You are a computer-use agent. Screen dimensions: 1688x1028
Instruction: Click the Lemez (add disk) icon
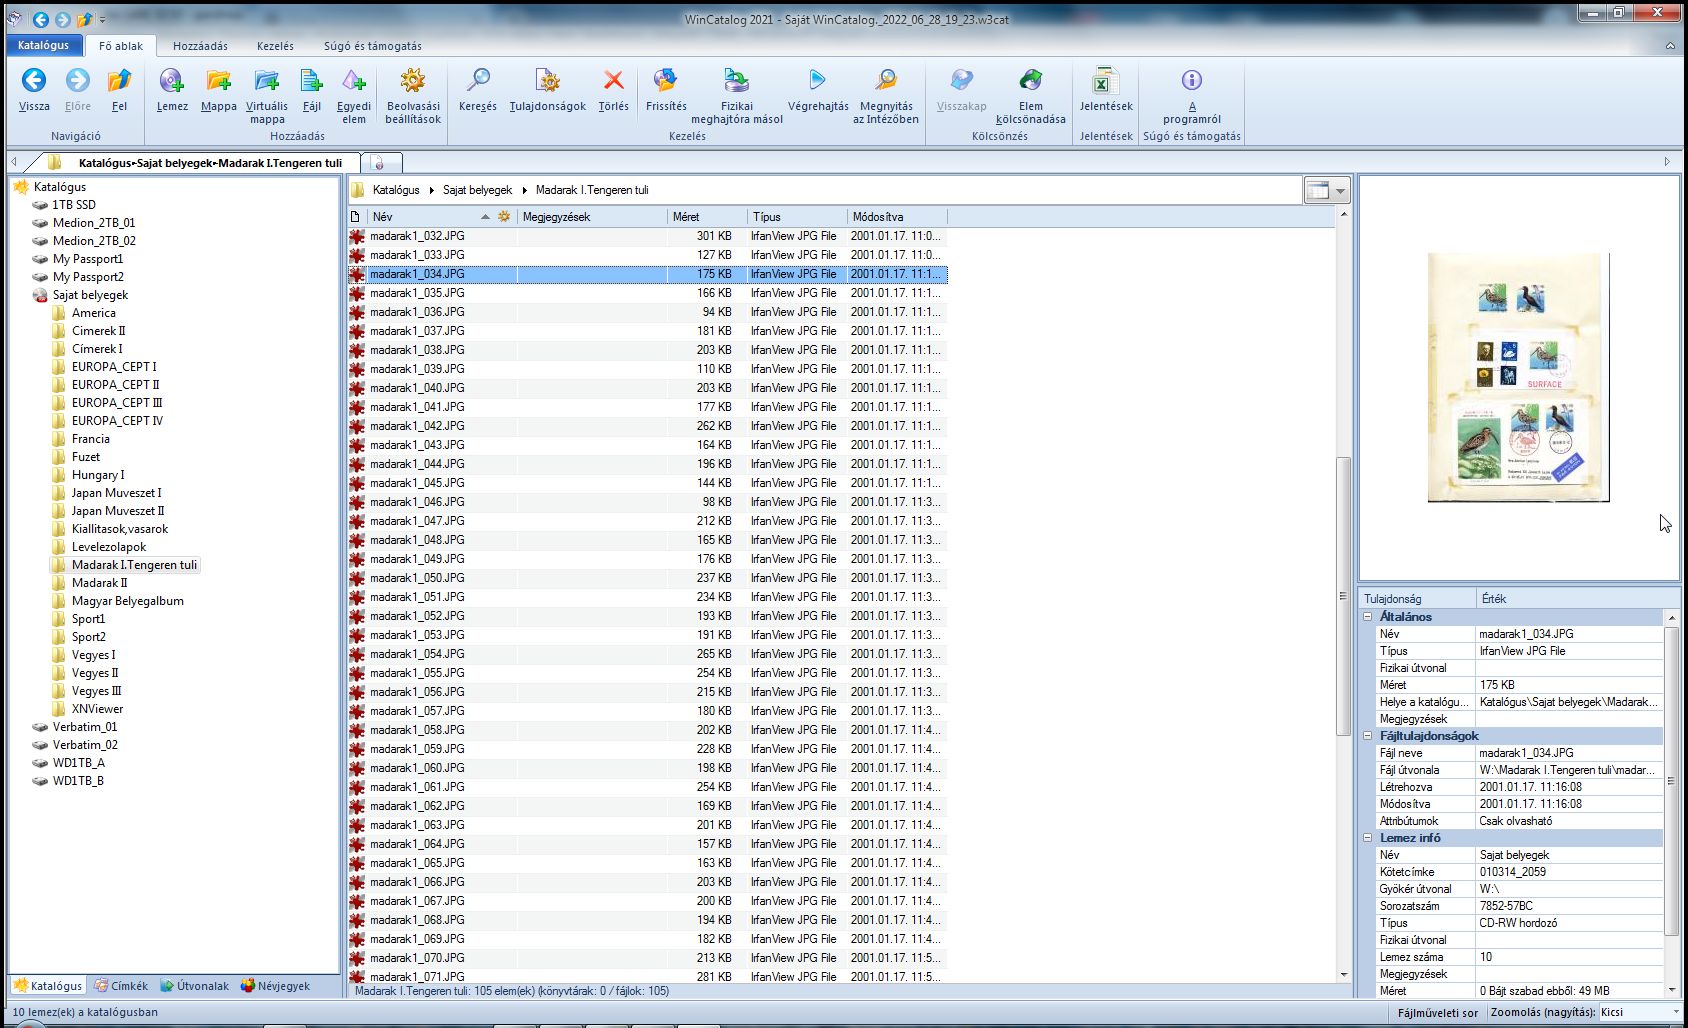coord(171,81)
